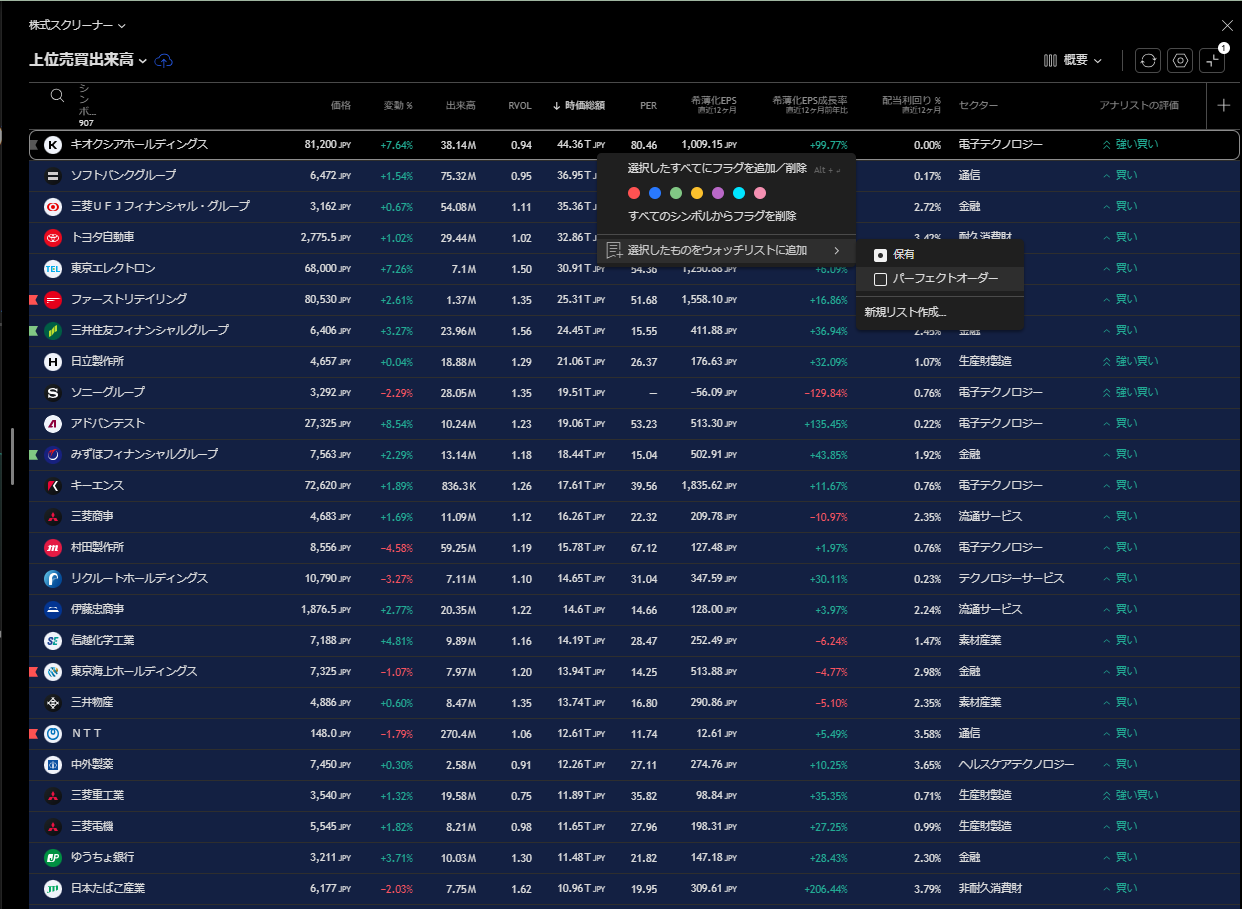
Task: Sort by the 出来高 column header
Action: tap(460, 105)
